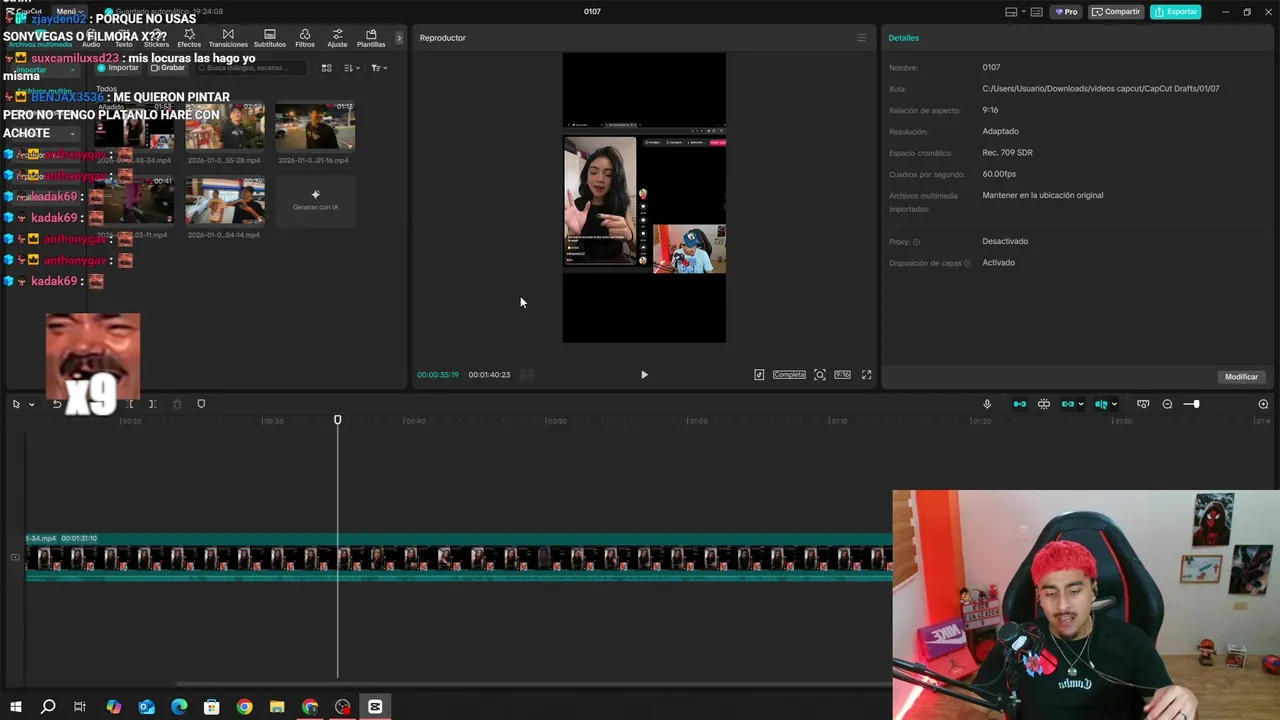Open the 9:16 aspect ratio button
1280x720 pixels.
point(842,375)
